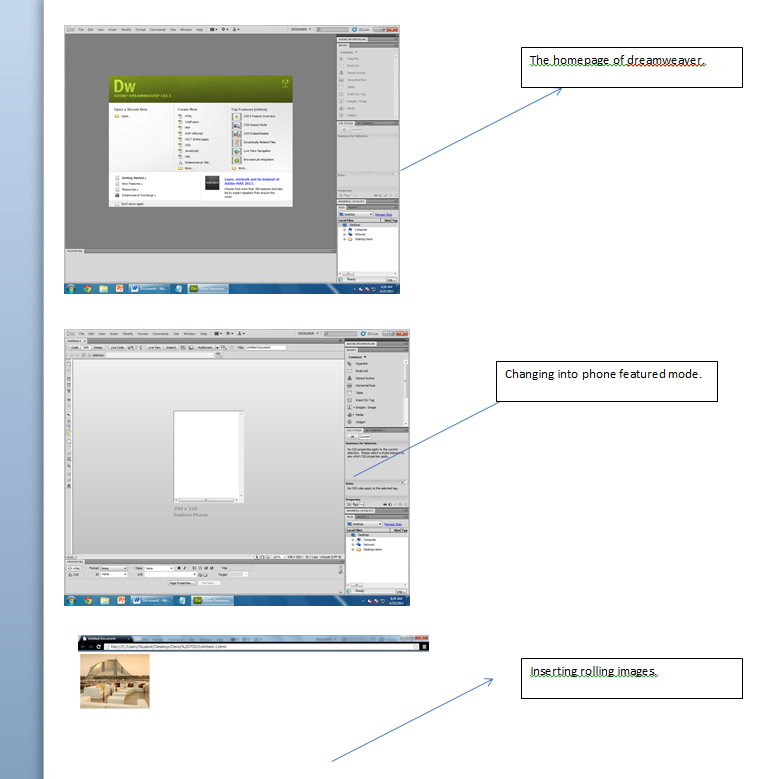Image resolution: width=766 pixels, height=779 pixels.
Task: Switch to Split view in Feature Phone screenshot
Action: [85, 348]
